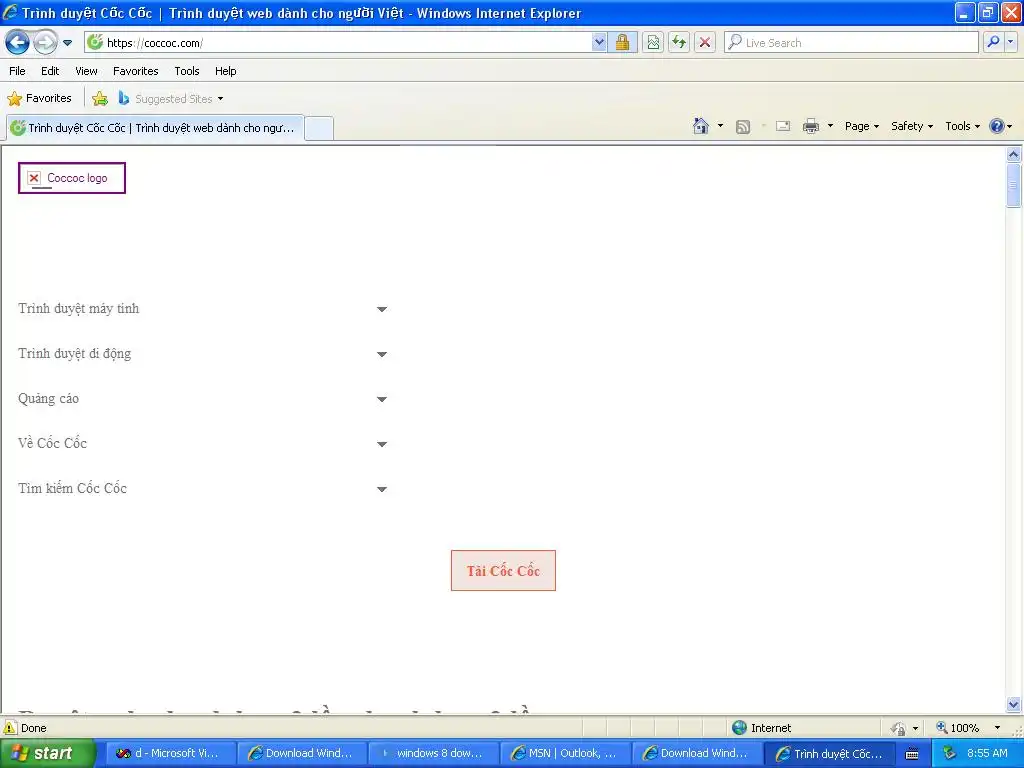Screen dimensions: 1024x768
Task: Click the scrollbar up arrow
Action: tap(1013, 155)
